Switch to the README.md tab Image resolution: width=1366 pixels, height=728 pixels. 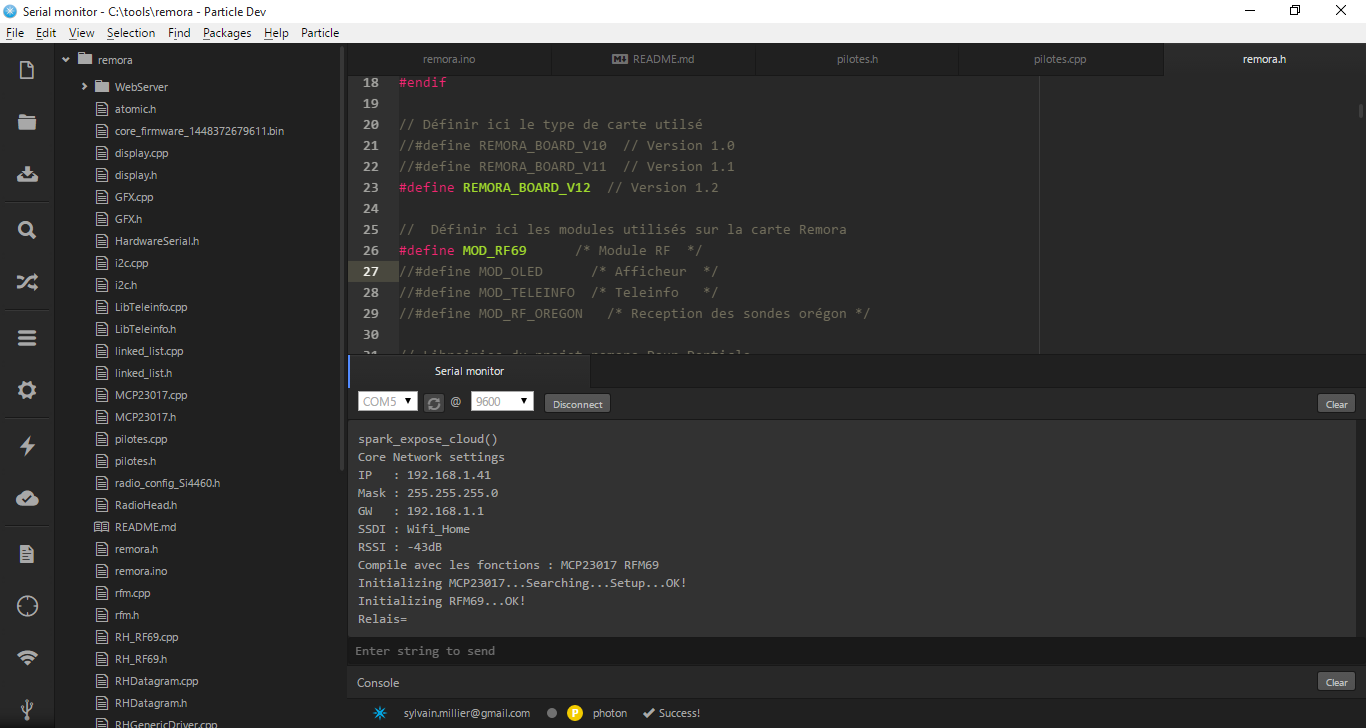click(x=653, y=59)
